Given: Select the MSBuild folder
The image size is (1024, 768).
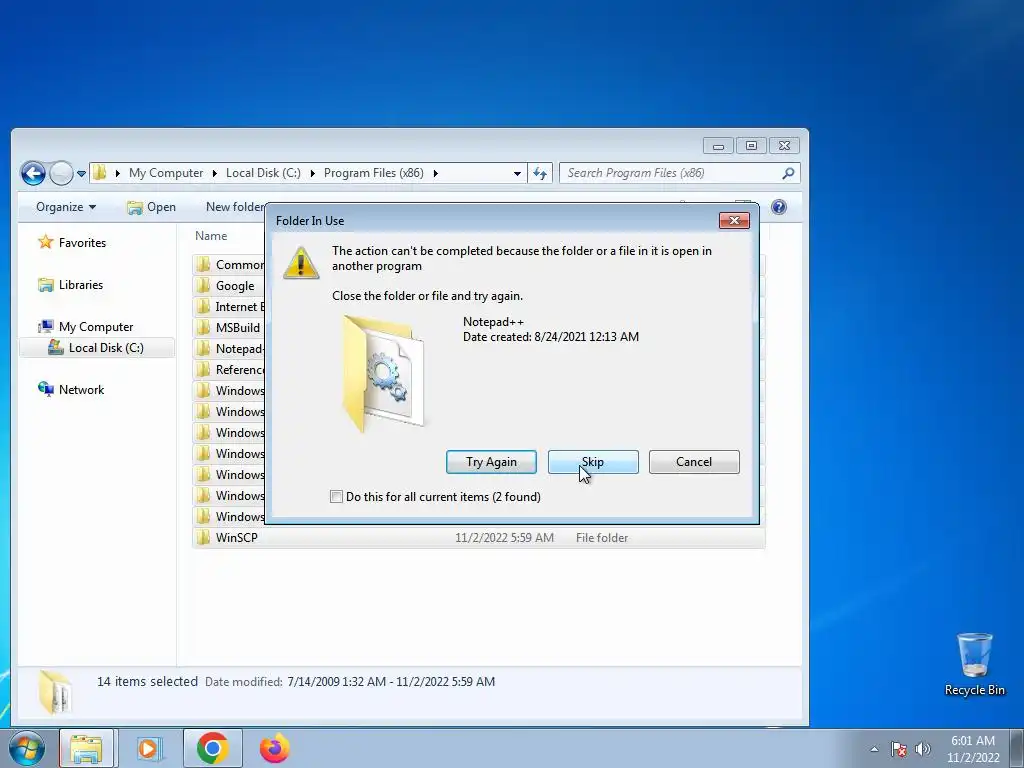Looking at the screenshot, I should point(238,328).
